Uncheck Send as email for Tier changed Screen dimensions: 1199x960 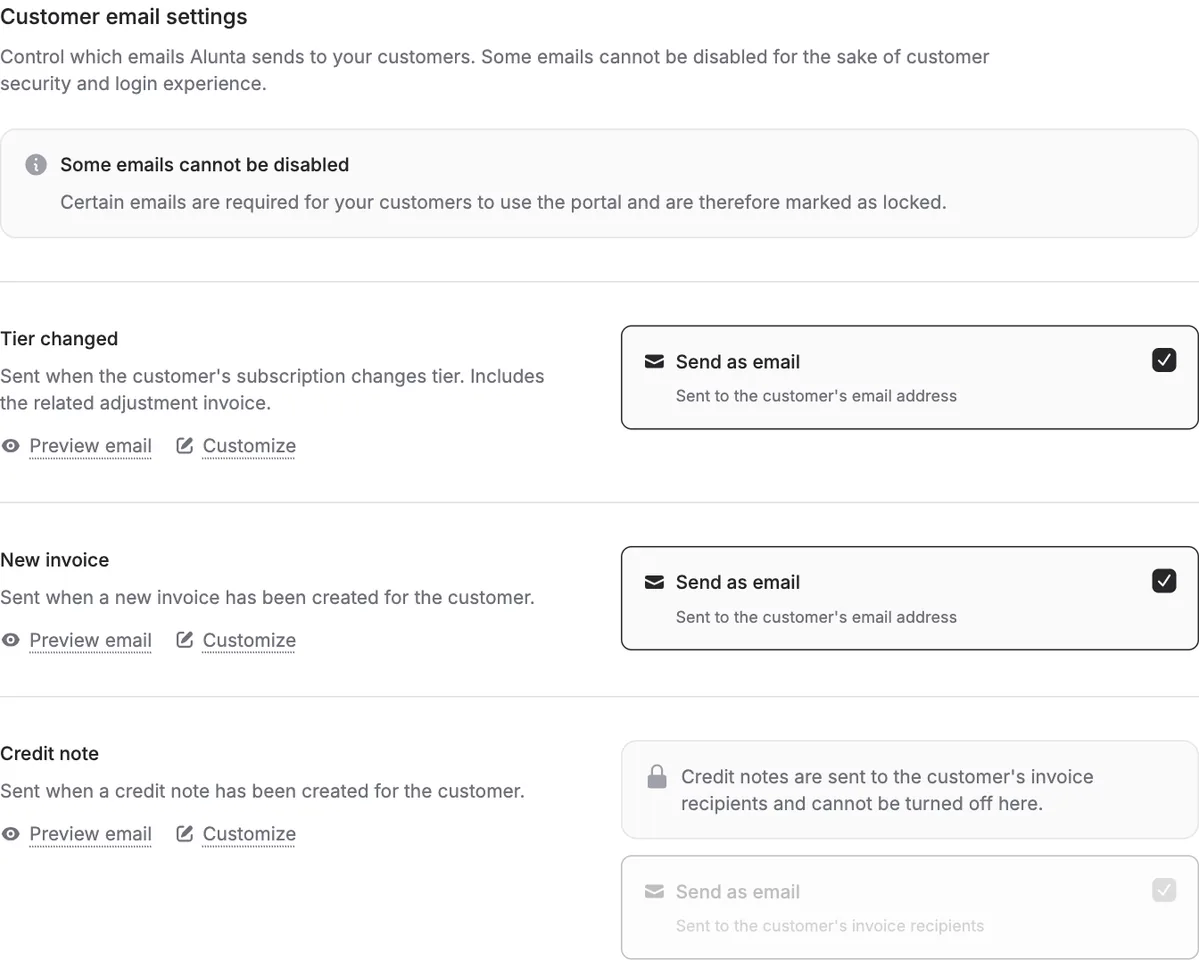click(x=1164, y=360)
